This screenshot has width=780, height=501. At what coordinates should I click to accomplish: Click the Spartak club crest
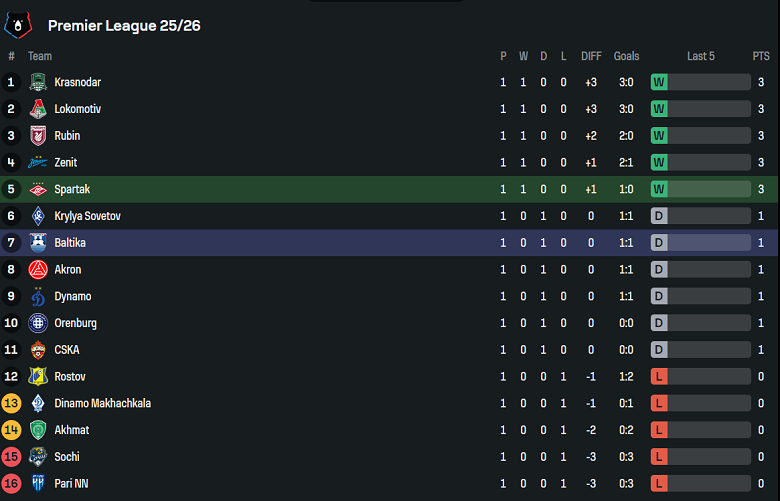tap(37, 189)
